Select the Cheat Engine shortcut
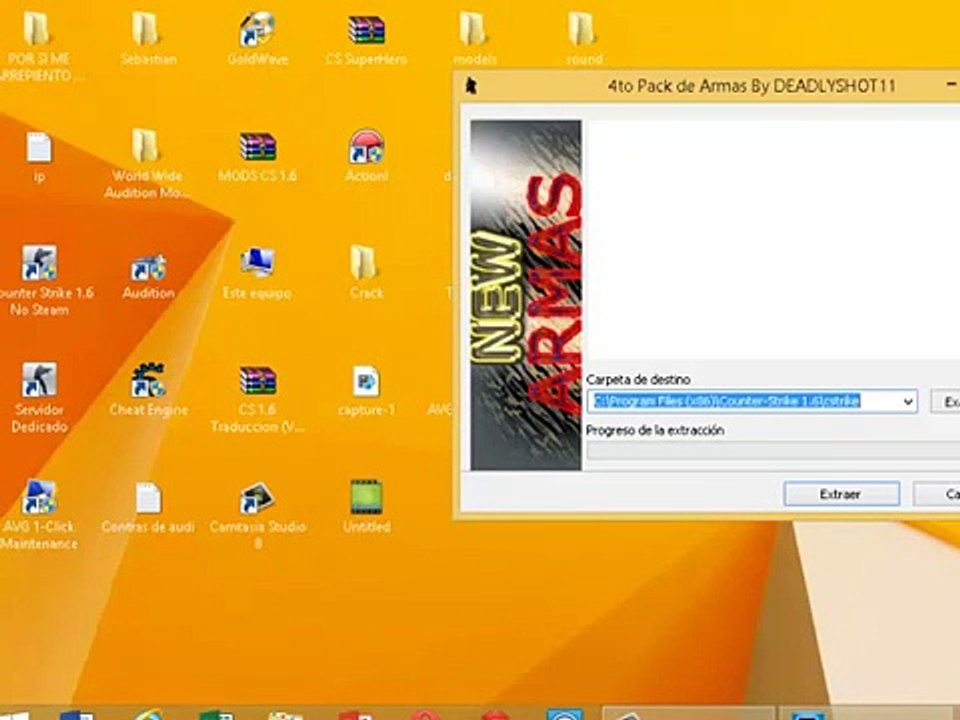 [x=148, y=390]
